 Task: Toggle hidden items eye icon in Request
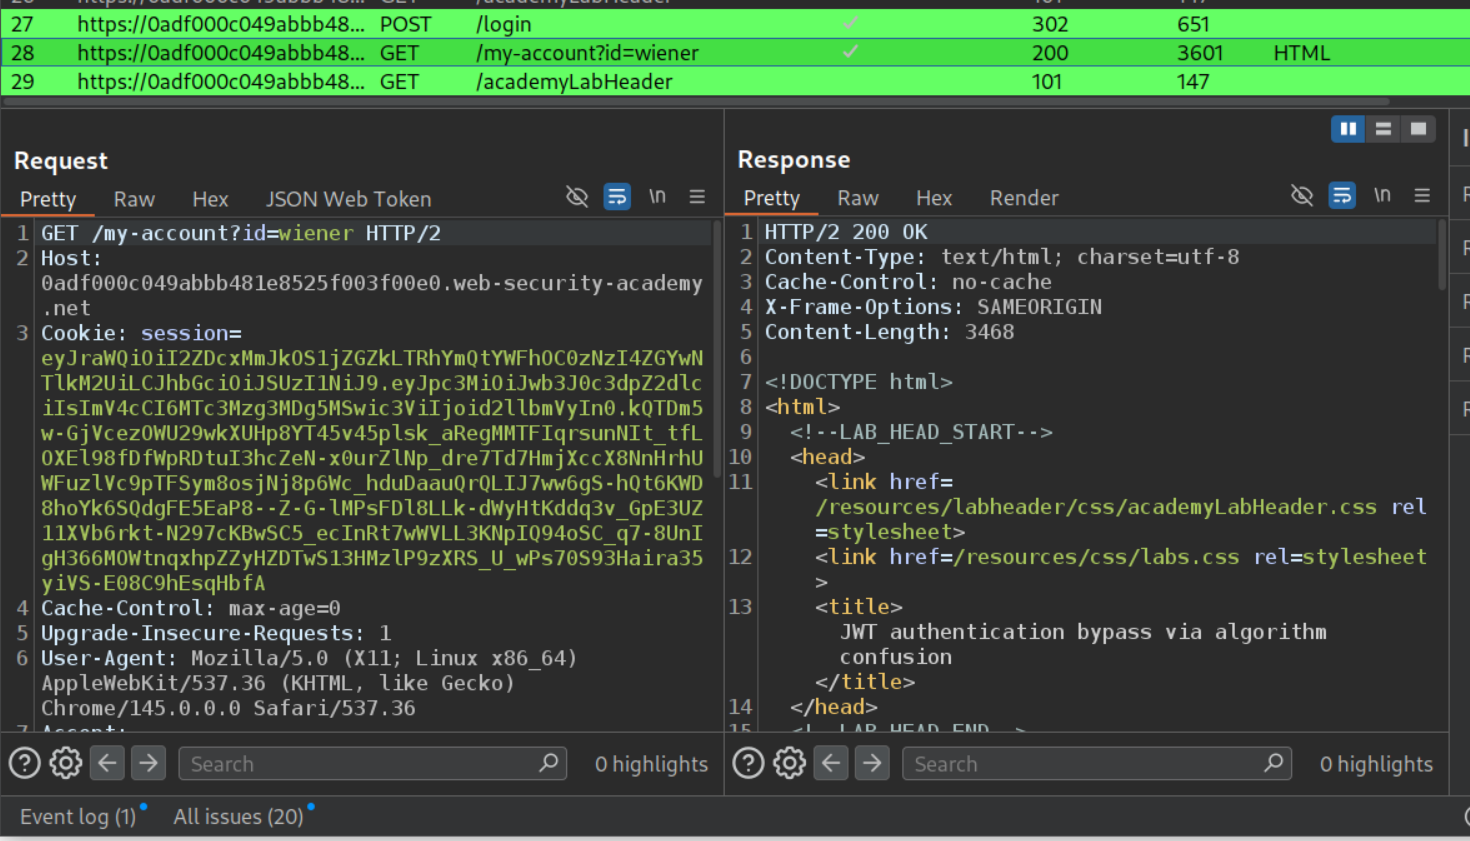[x=577, y=197]
